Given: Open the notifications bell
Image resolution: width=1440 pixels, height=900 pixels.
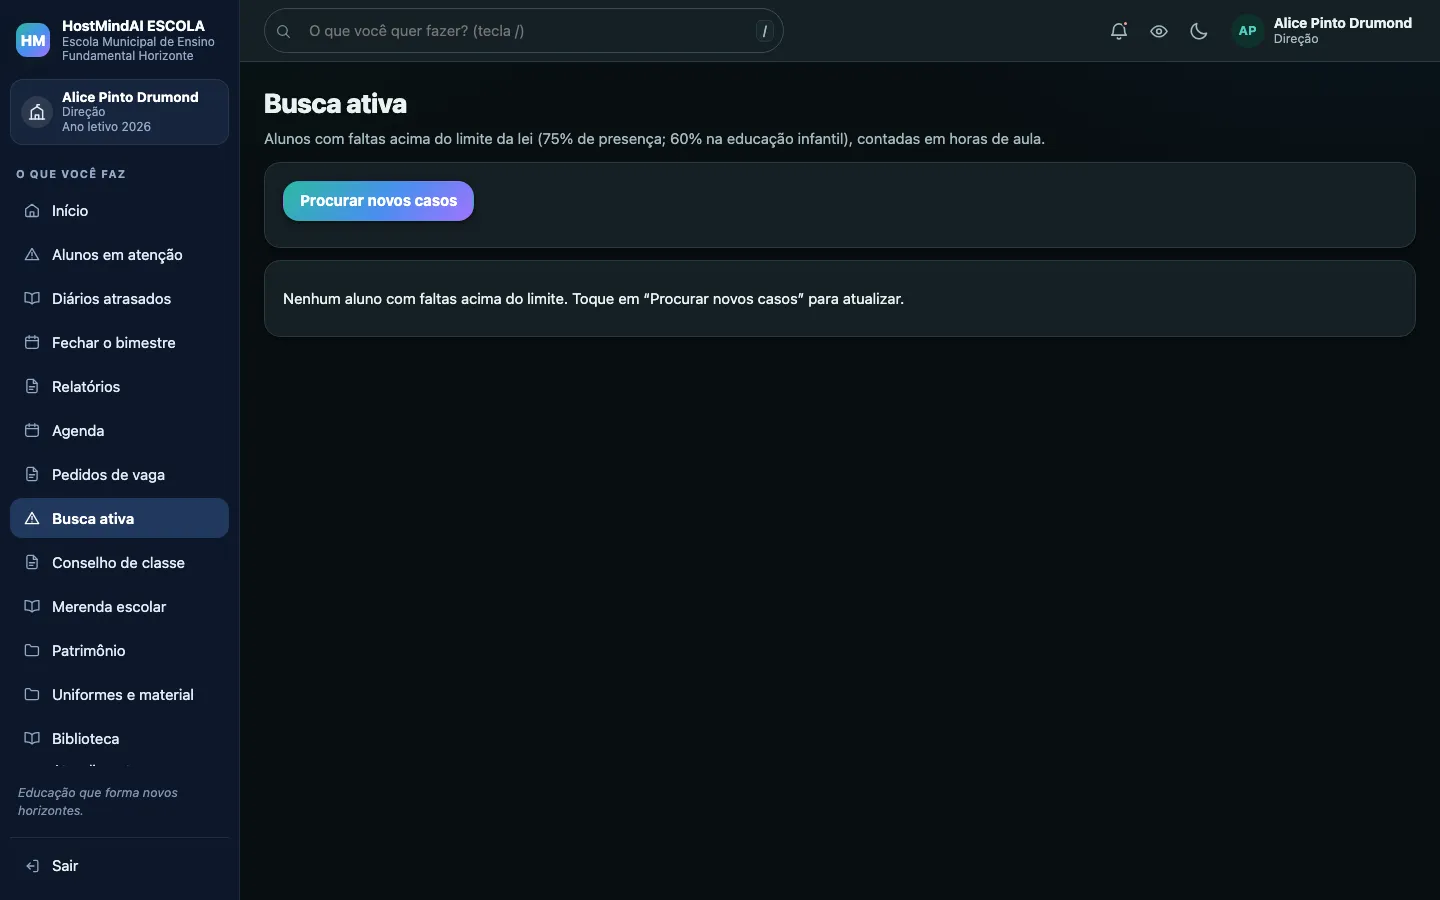Looking at the screenshot, I should click(x=1119, y=31).
